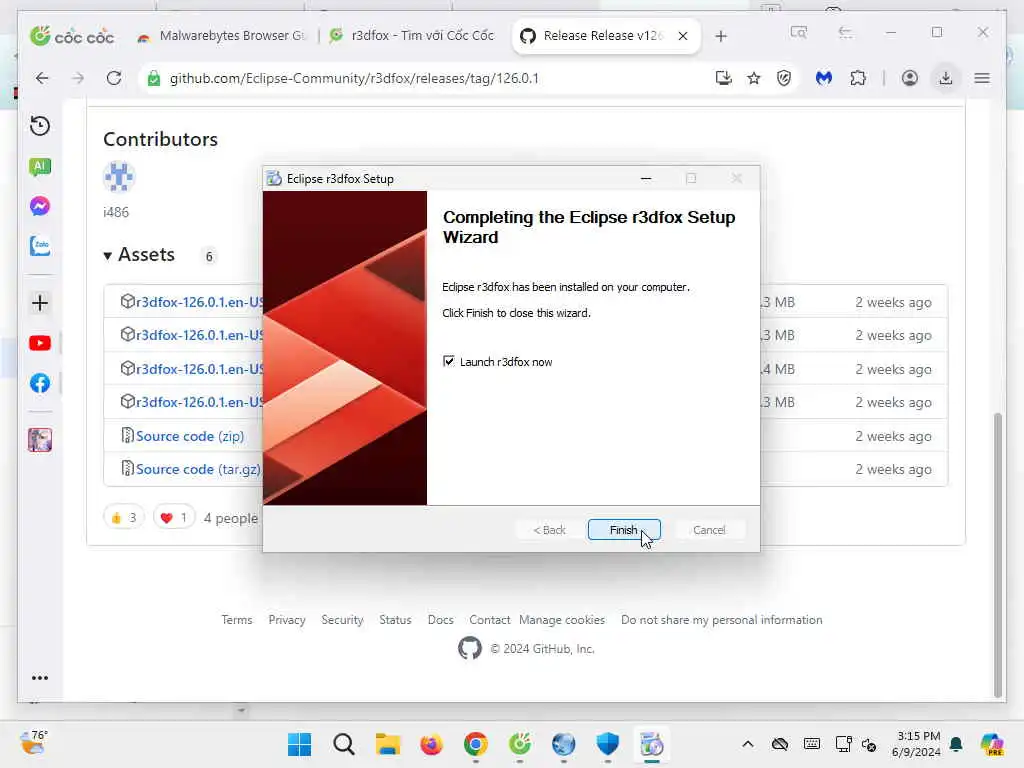Open YouTube in the sidebar
This screenshot has height=768, width=1024.
(40, 343)
